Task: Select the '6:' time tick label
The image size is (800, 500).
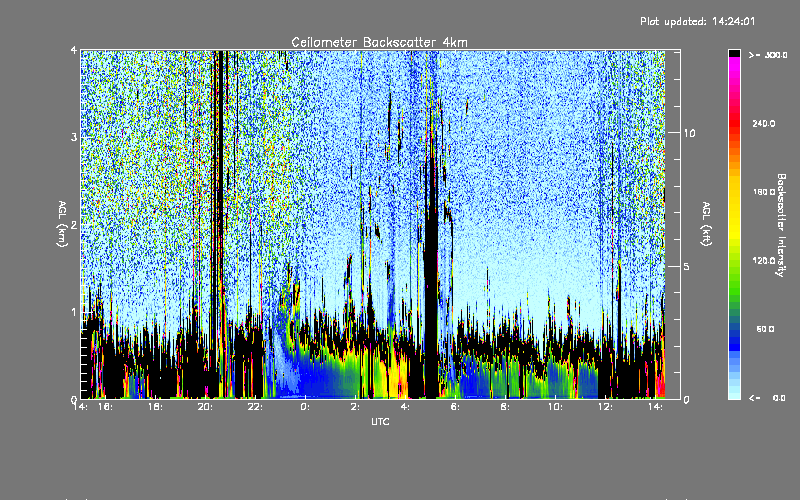Action: [x=455, y=407]
